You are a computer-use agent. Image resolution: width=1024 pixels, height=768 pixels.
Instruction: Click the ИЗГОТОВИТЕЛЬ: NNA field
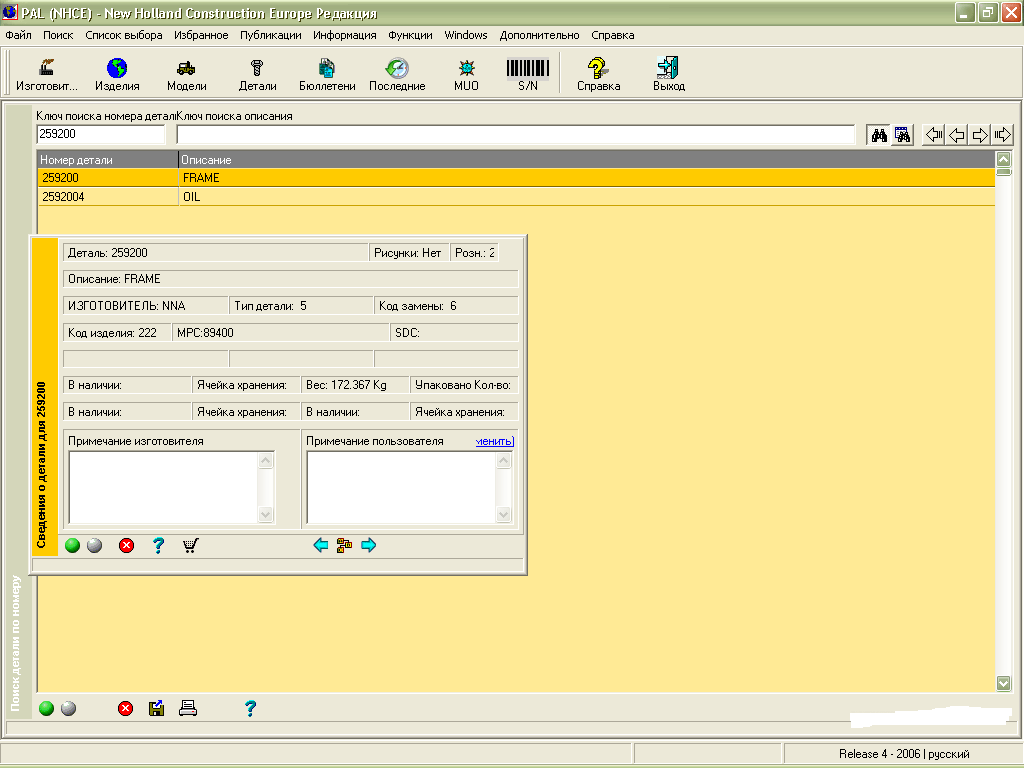pos(146,306)
